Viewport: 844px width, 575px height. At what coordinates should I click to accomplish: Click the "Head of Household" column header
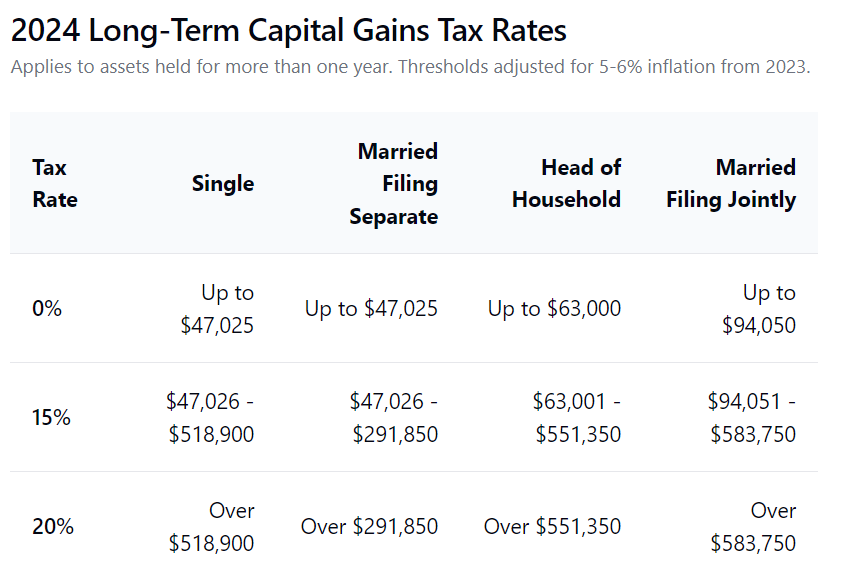point(566,183)
